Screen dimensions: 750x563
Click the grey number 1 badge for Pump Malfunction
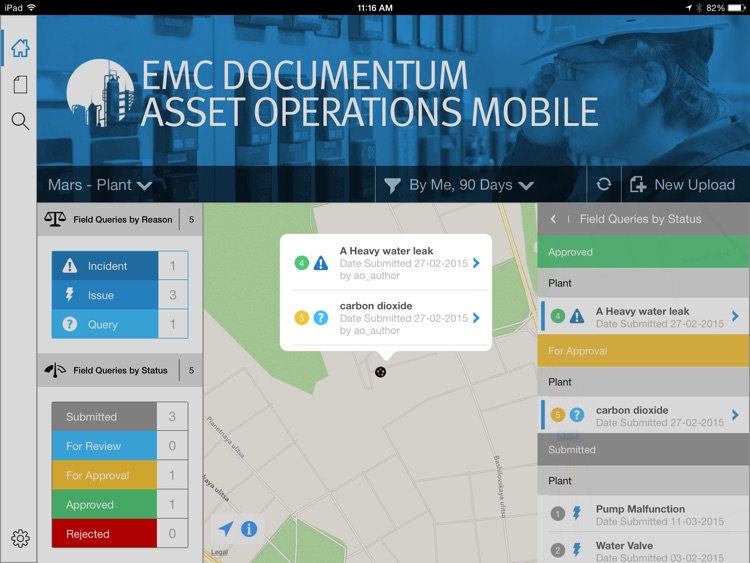click(x=558, y=514)
